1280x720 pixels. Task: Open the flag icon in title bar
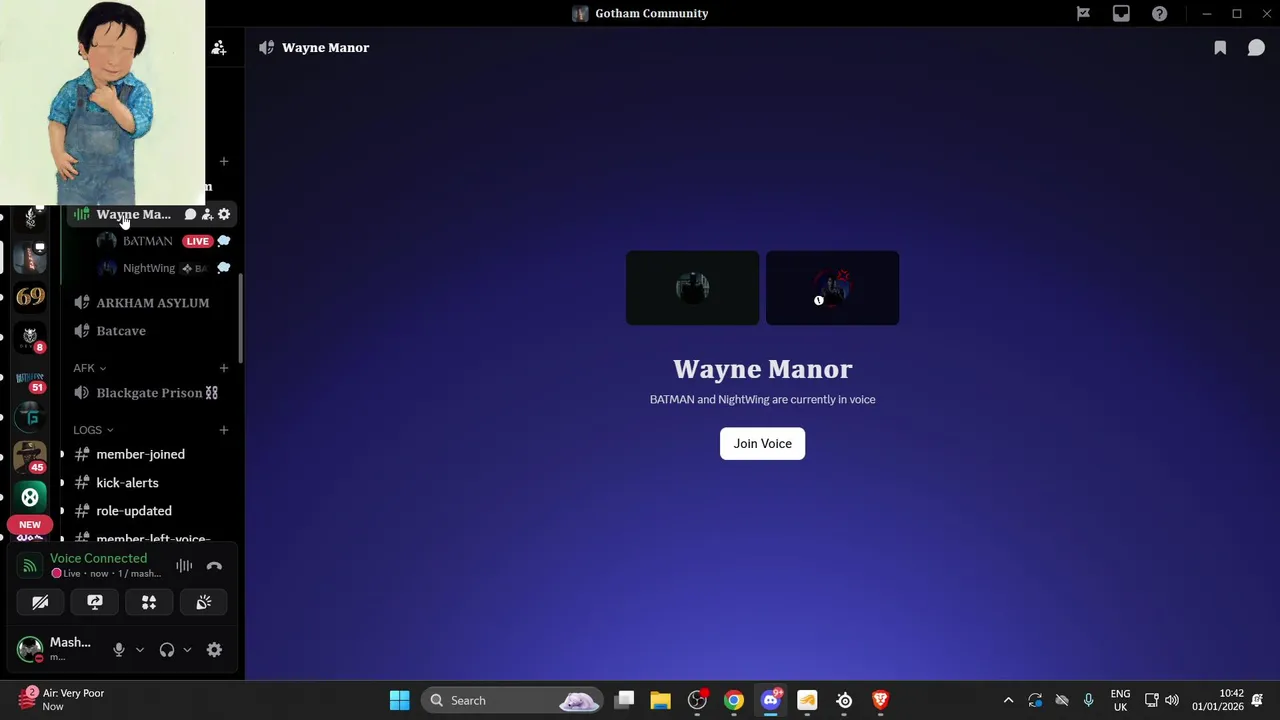(x=1083, y=14)
